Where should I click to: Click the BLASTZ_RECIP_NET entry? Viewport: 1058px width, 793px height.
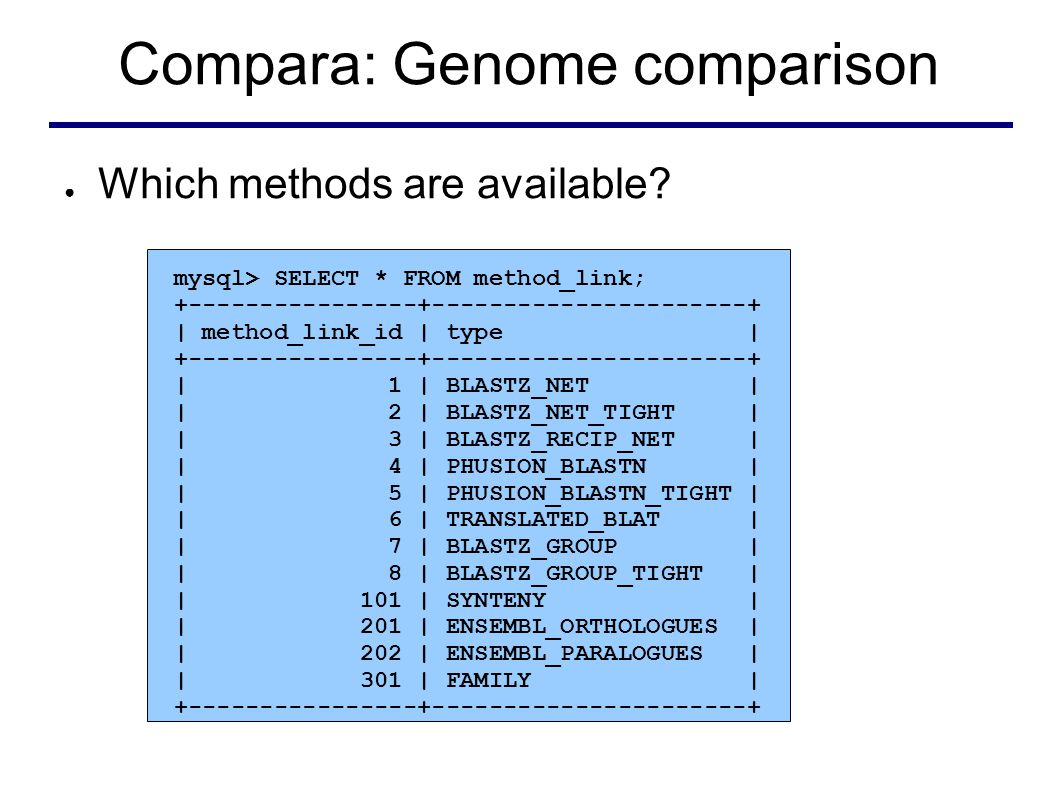click(x=560, y=439)
